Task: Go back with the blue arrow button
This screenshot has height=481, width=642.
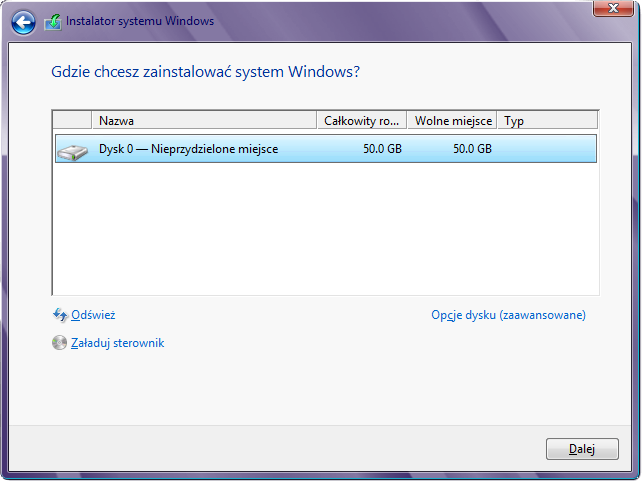Action: 23,22
